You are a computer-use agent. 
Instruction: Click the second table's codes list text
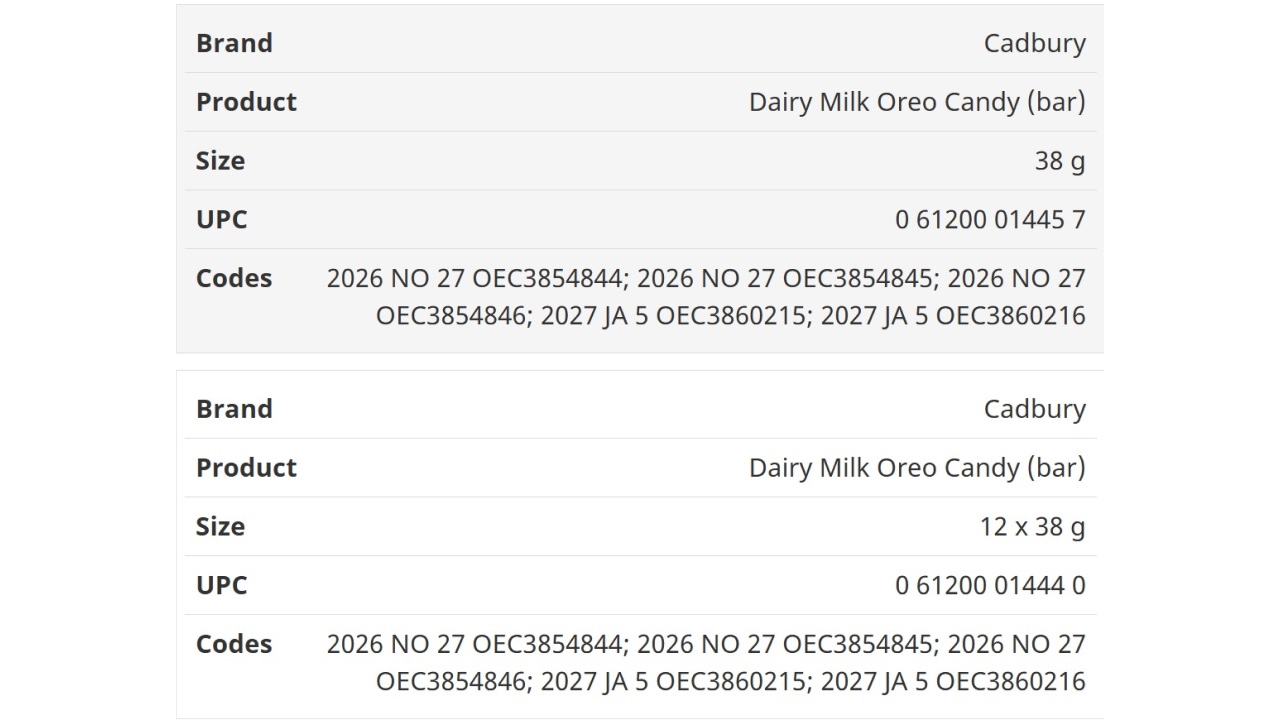click(x=706, y=663)
